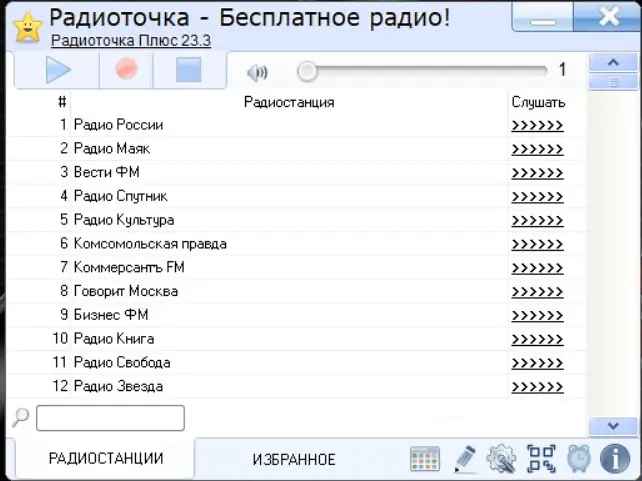
Task: Click the Слушать column header
Action: click(x=538, y=102)
